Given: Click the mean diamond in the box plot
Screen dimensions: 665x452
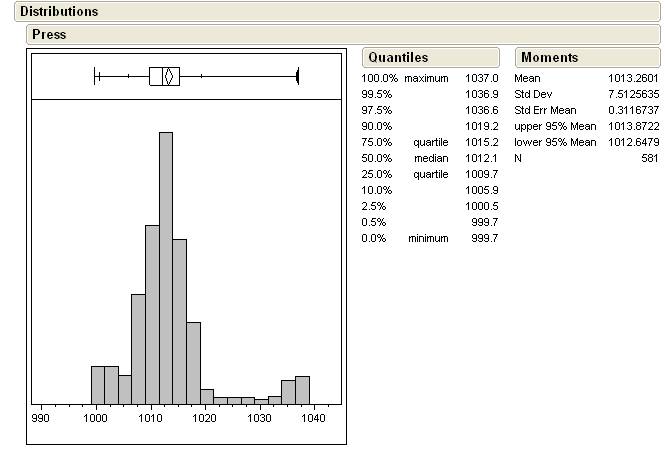Looking at the screenshot, I should 169,75.
